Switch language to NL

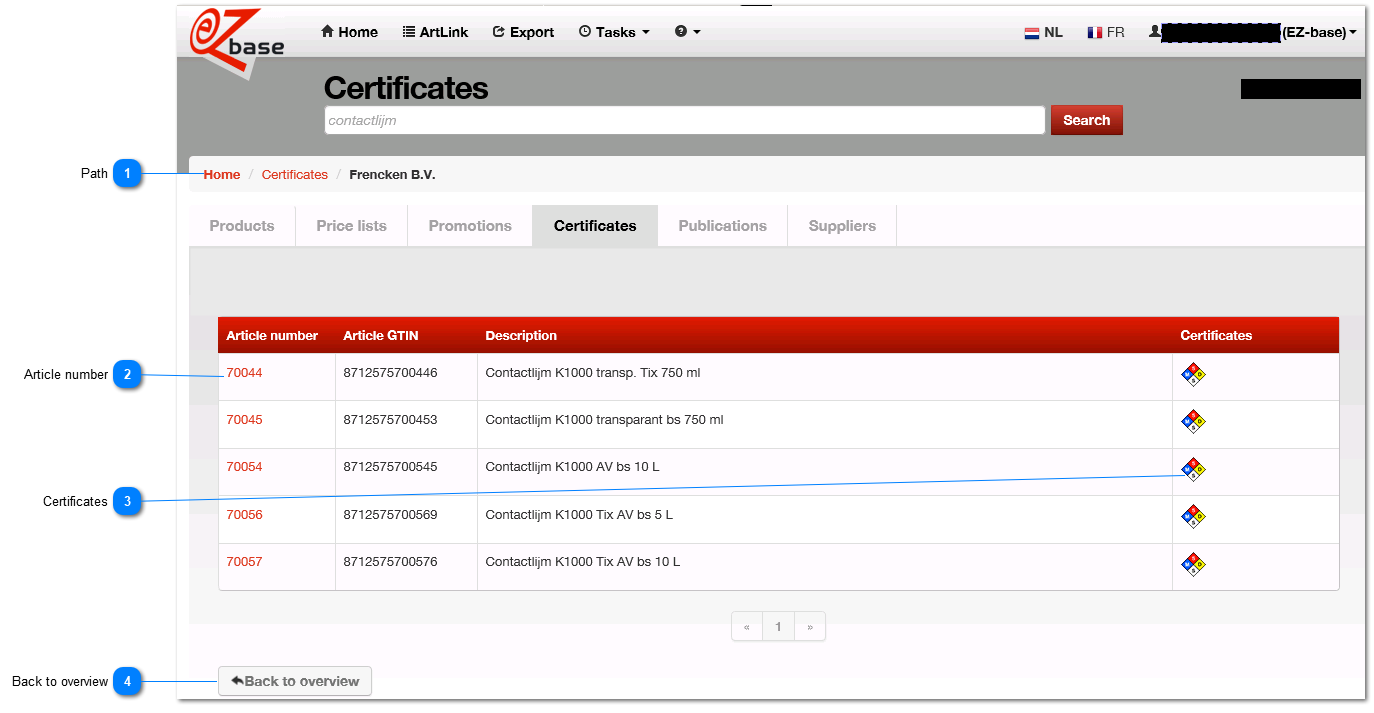coord(1043,32)
